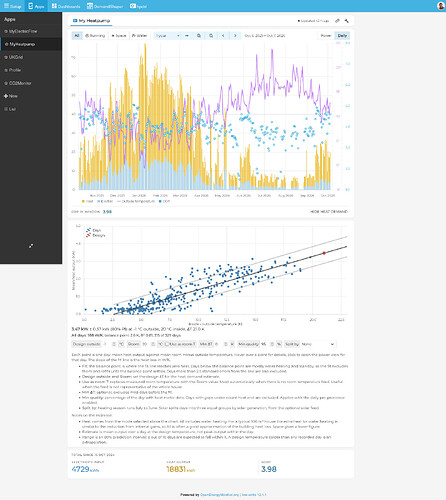
Task: Toggle Design series in scatter legend
Action: 96,235
